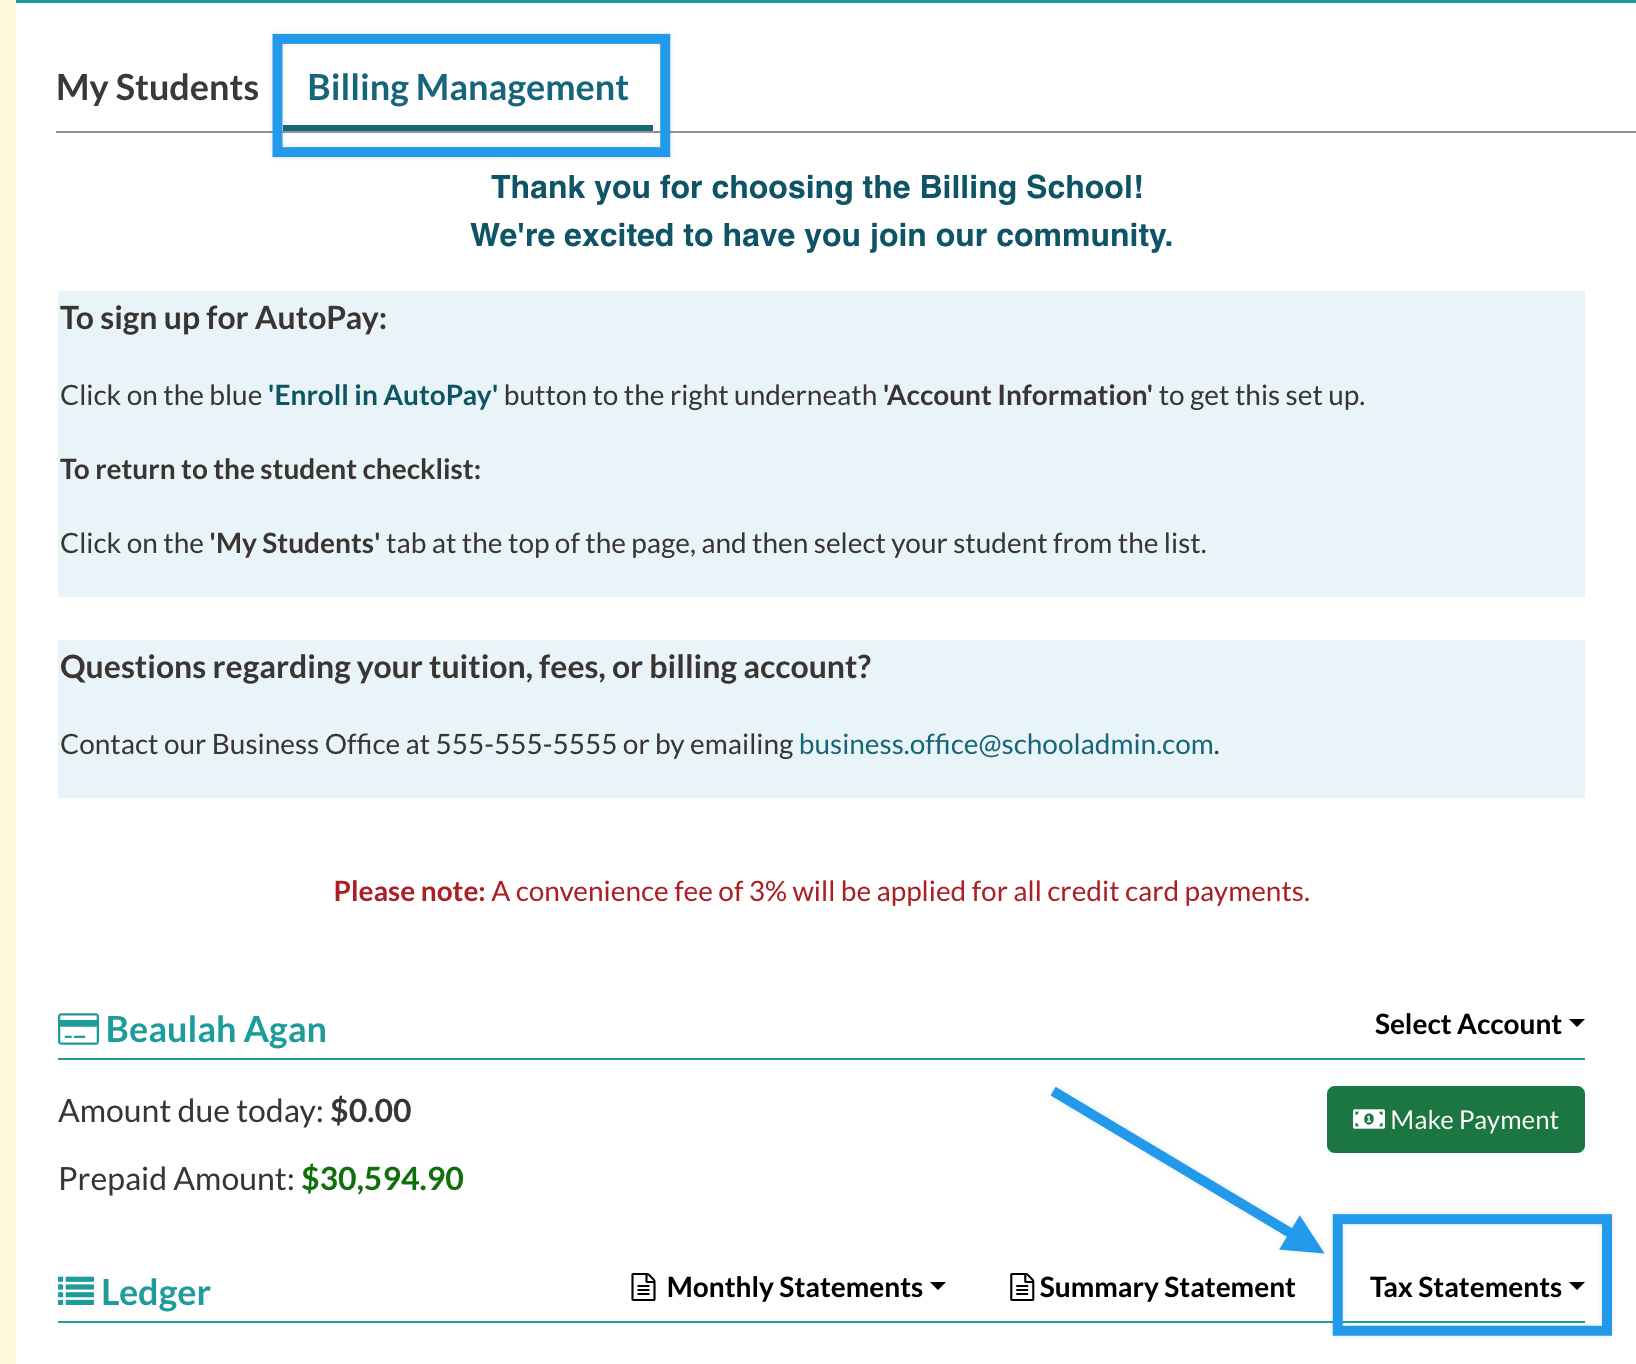The image size is (1636, 1364).
Task: Click the green prepaid amount $30,594.90
Action: [x=382, y=1179]
